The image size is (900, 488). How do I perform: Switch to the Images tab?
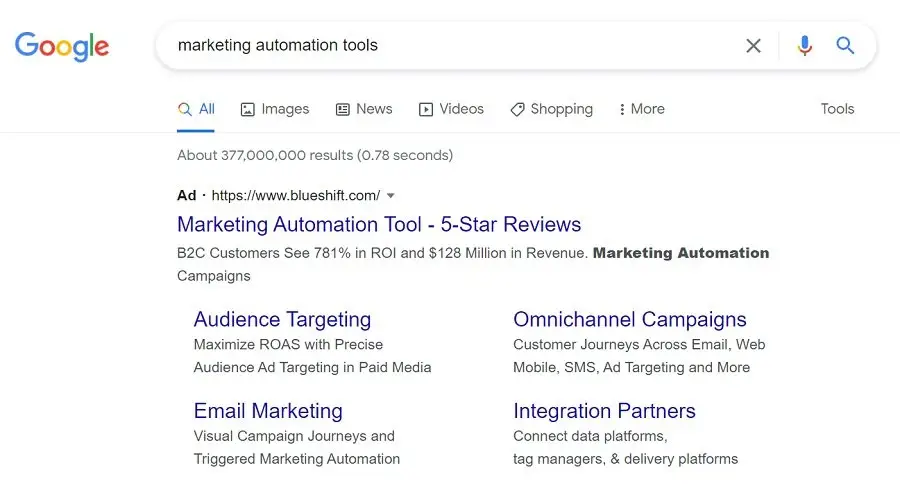point(274,109)
